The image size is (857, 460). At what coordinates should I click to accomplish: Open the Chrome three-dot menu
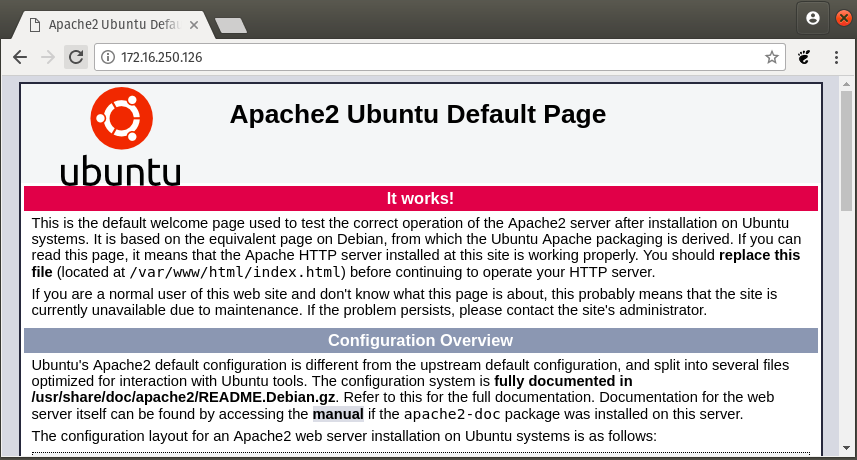(x=836, y=57)
